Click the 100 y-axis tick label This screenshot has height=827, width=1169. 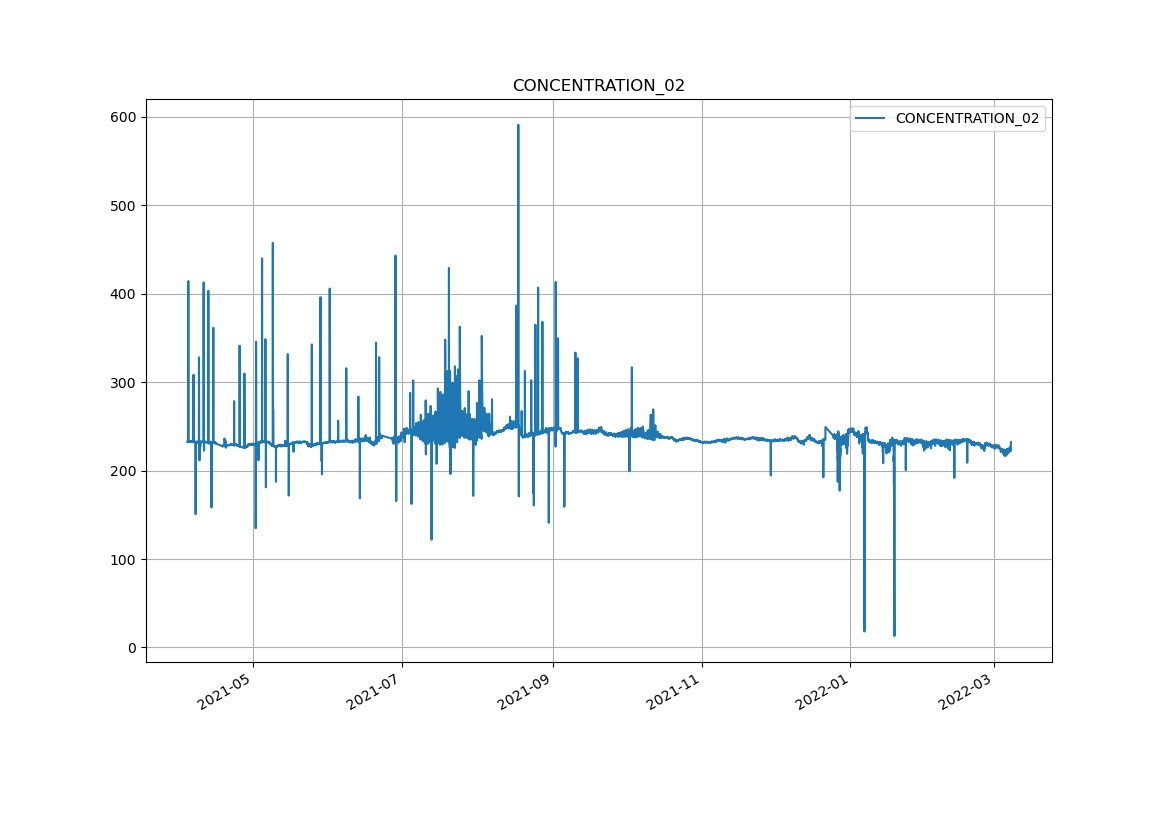click(x=124, y=560)
